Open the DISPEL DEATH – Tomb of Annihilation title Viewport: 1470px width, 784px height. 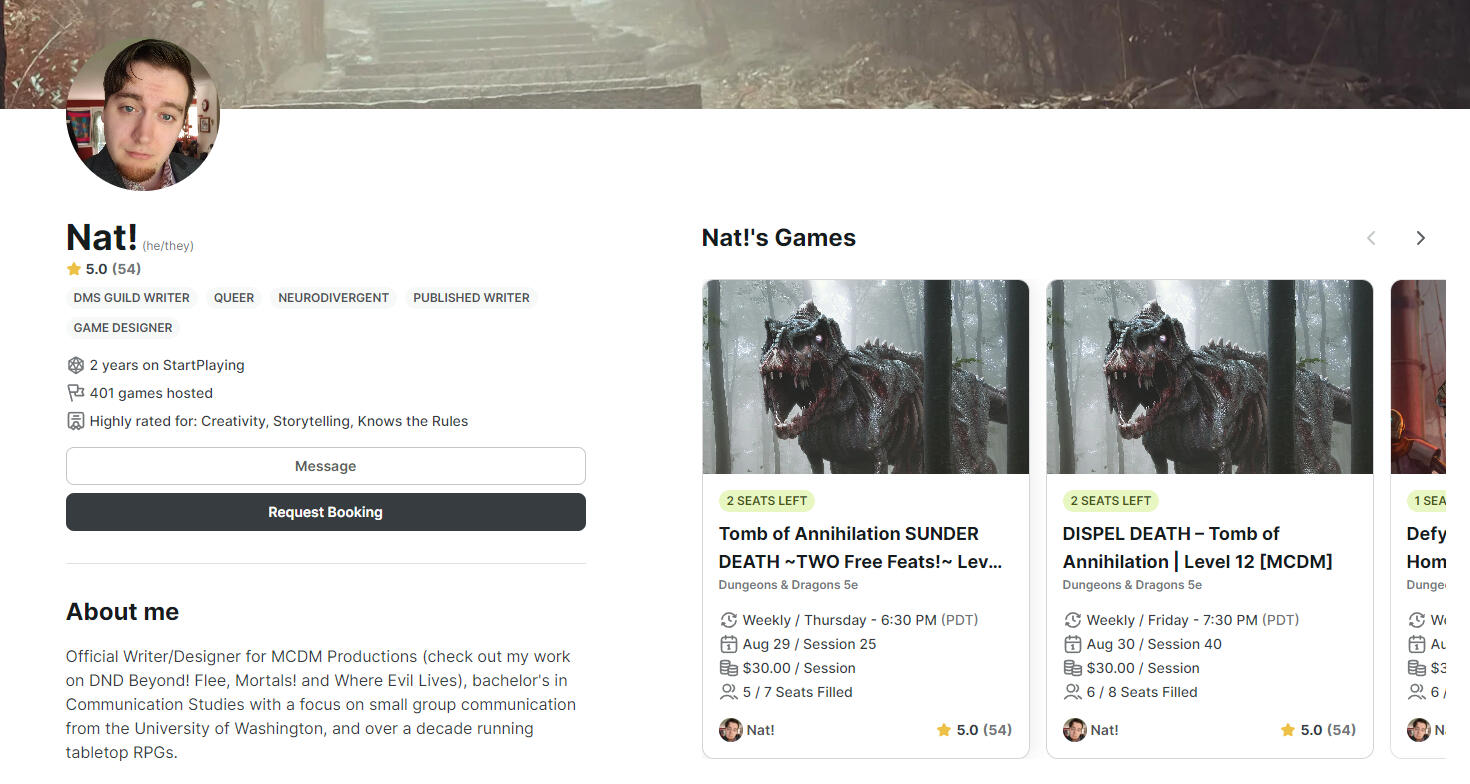(x=1197, y=547)
